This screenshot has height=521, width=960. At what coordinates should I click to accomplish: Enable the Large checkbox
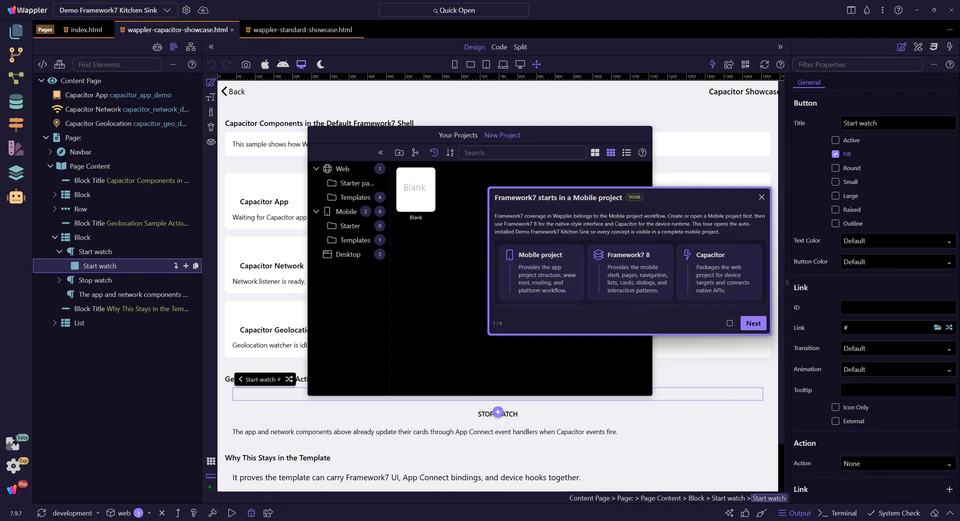[835, 196]
